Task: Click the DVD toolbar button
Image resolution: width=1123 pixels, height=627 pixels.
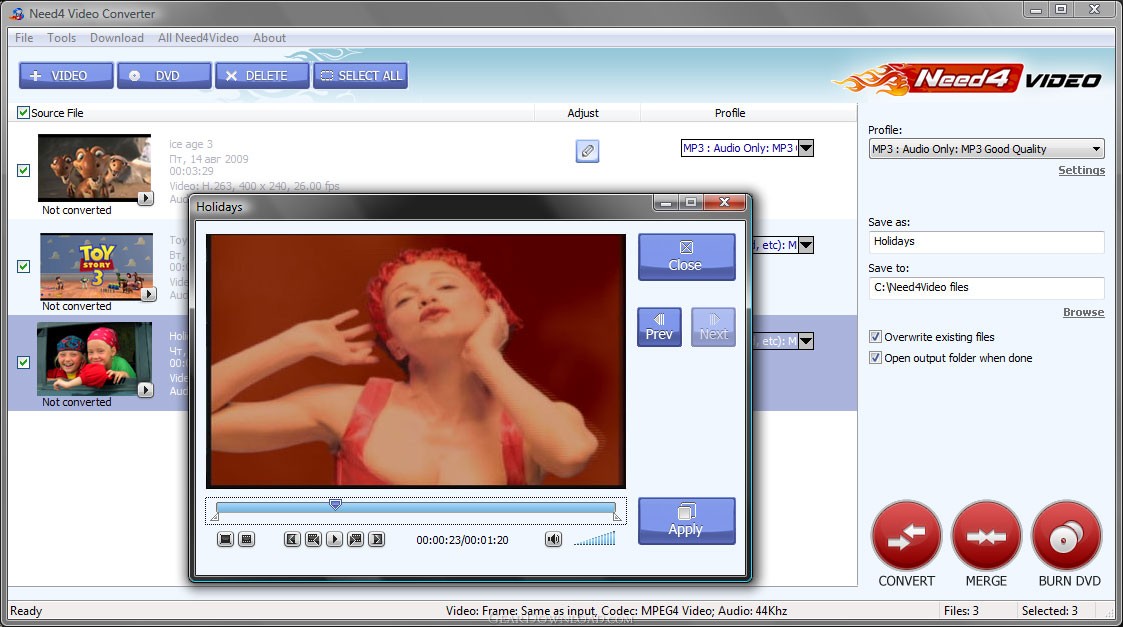Action: point(164,75)
